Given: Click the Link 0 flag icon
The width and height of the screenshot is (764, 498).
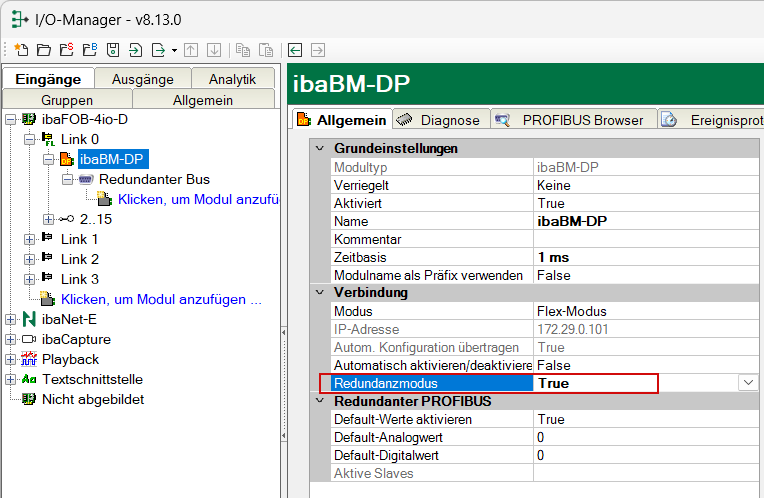Looking at the screenshot, I should click(x=48, y=139).
